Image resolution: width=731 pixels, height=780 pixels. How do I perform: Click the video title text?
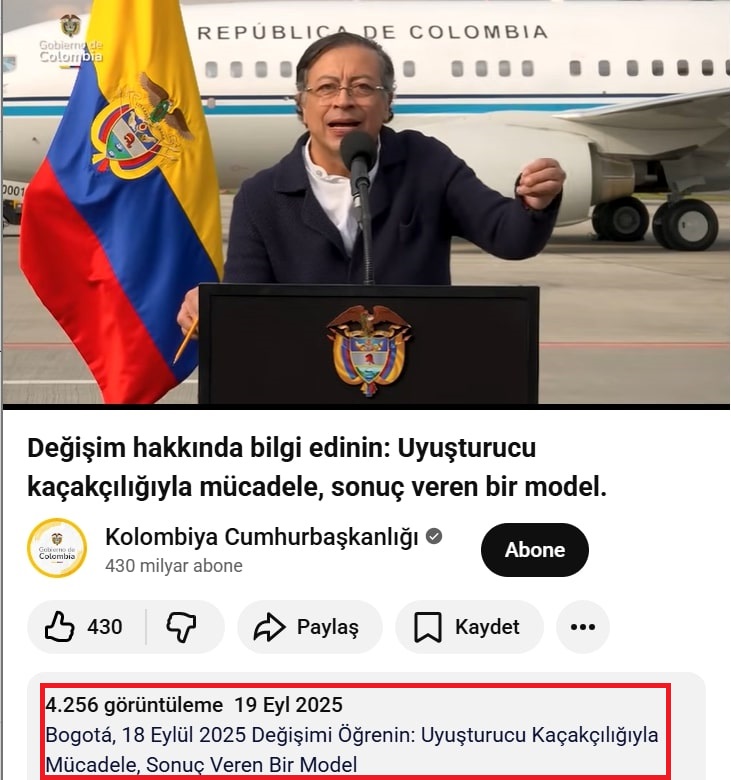(x=317, y=467)
